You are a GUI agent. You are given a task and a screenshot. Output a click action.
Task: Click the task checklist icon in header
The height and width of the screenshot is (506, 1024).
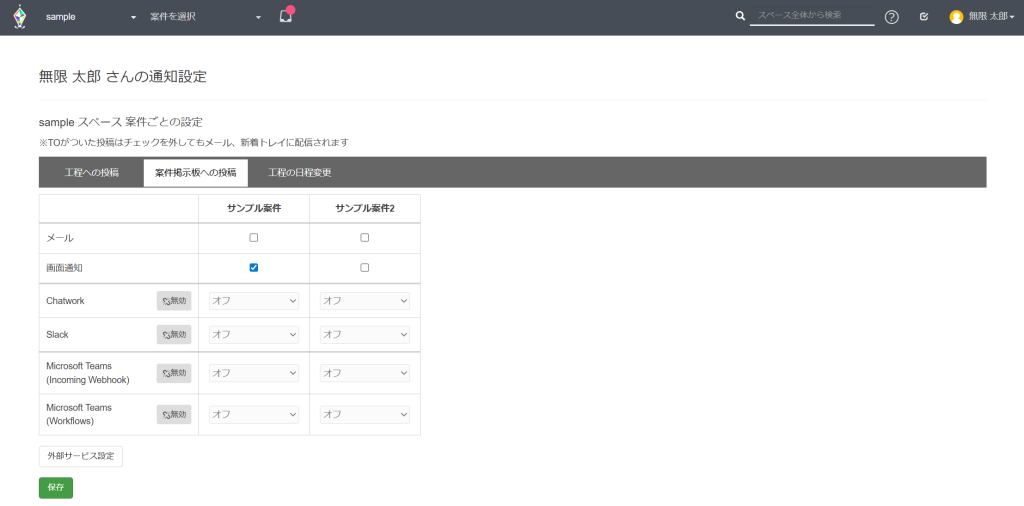pos(924,17)
